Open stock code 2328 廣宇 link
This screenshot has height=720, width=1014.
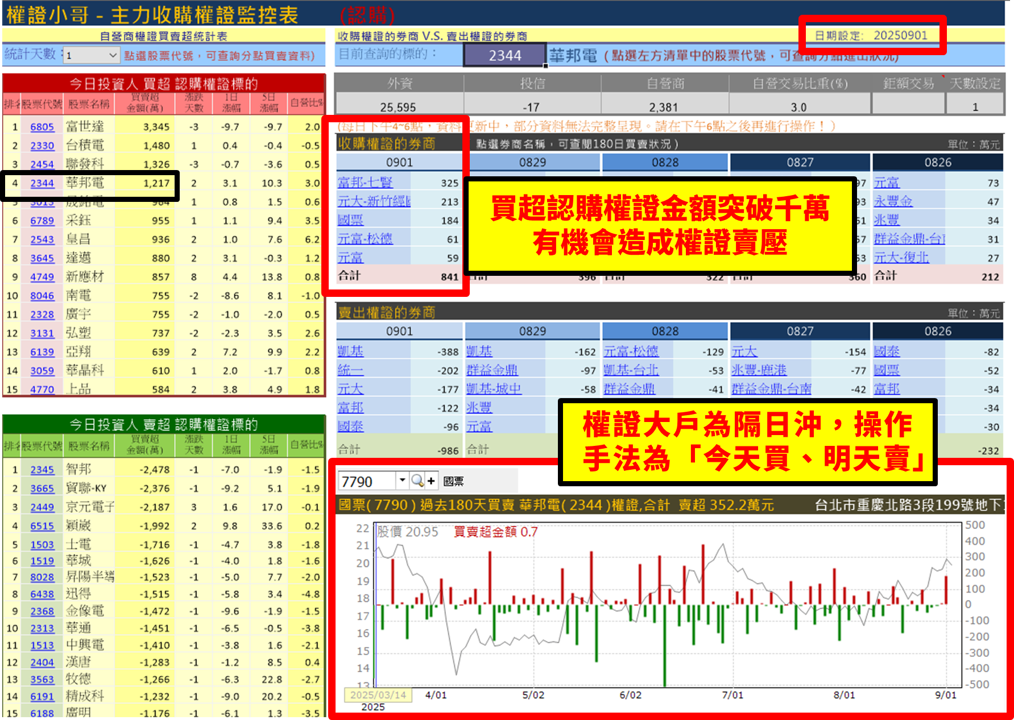pyautogui.click(x=42, y=314)
